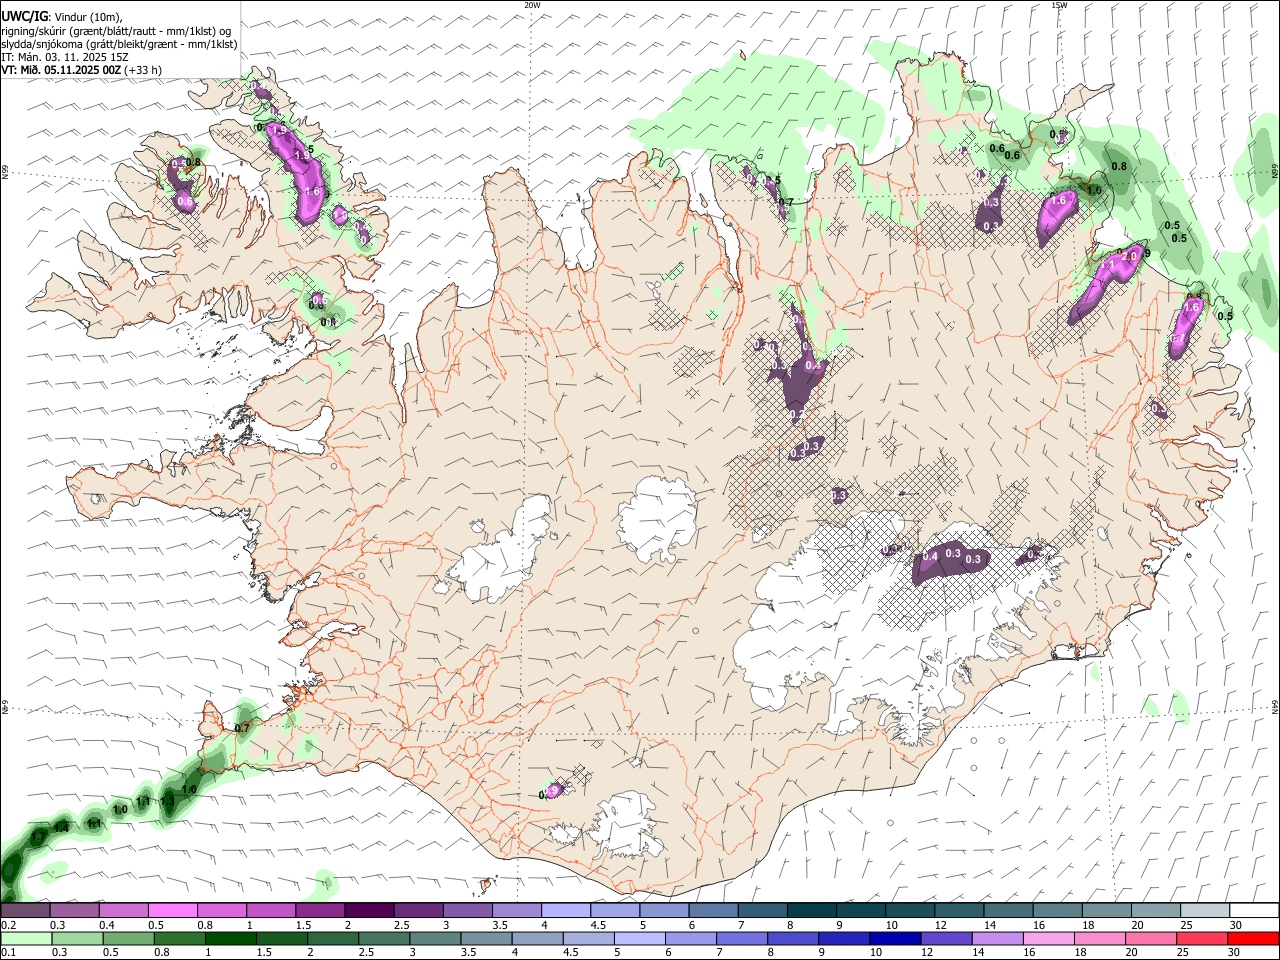Click the 1.3 rain value near Reykjanes
This screenshot has height=960, width=1280.
point(167,801)
